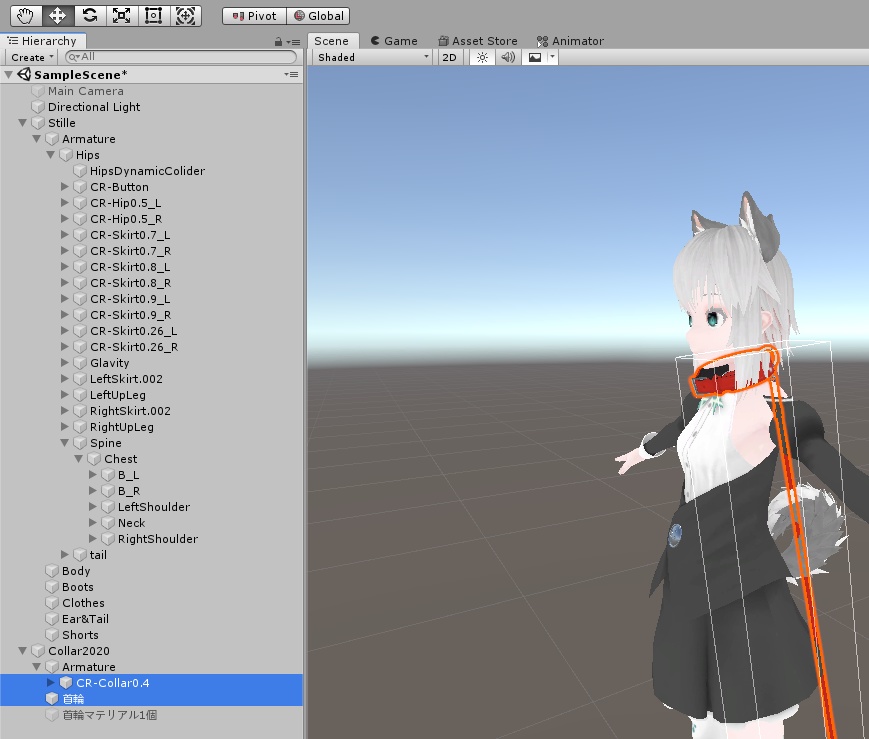This screenshot has width=869, height=739.
Task: Select the Rect Transform tool
Action: click(x=154, y=16)
